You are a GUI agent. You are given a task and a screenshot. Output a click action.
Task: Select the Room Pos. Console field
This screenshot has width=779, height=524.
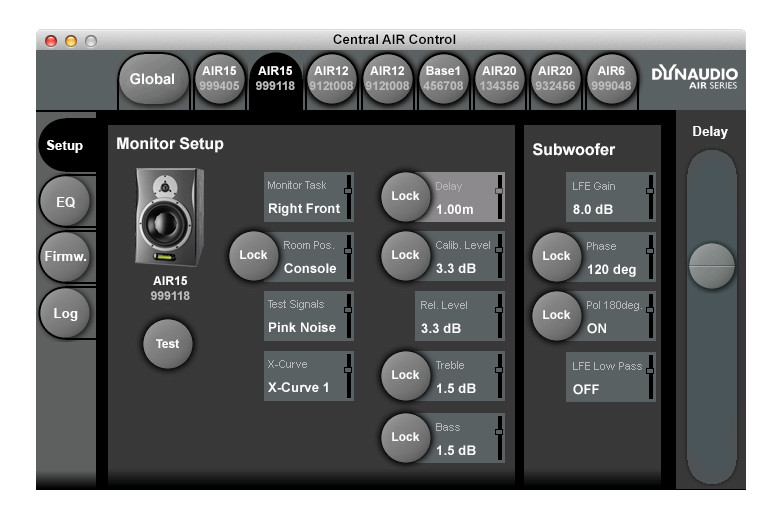tap(316, 257)
